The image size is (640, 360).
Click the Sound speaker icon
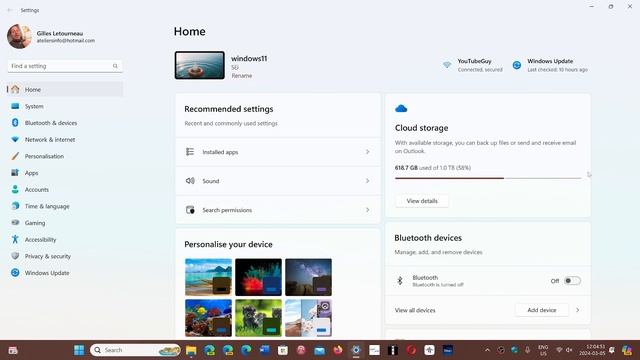pyautogui.click(x=190, y=181)
